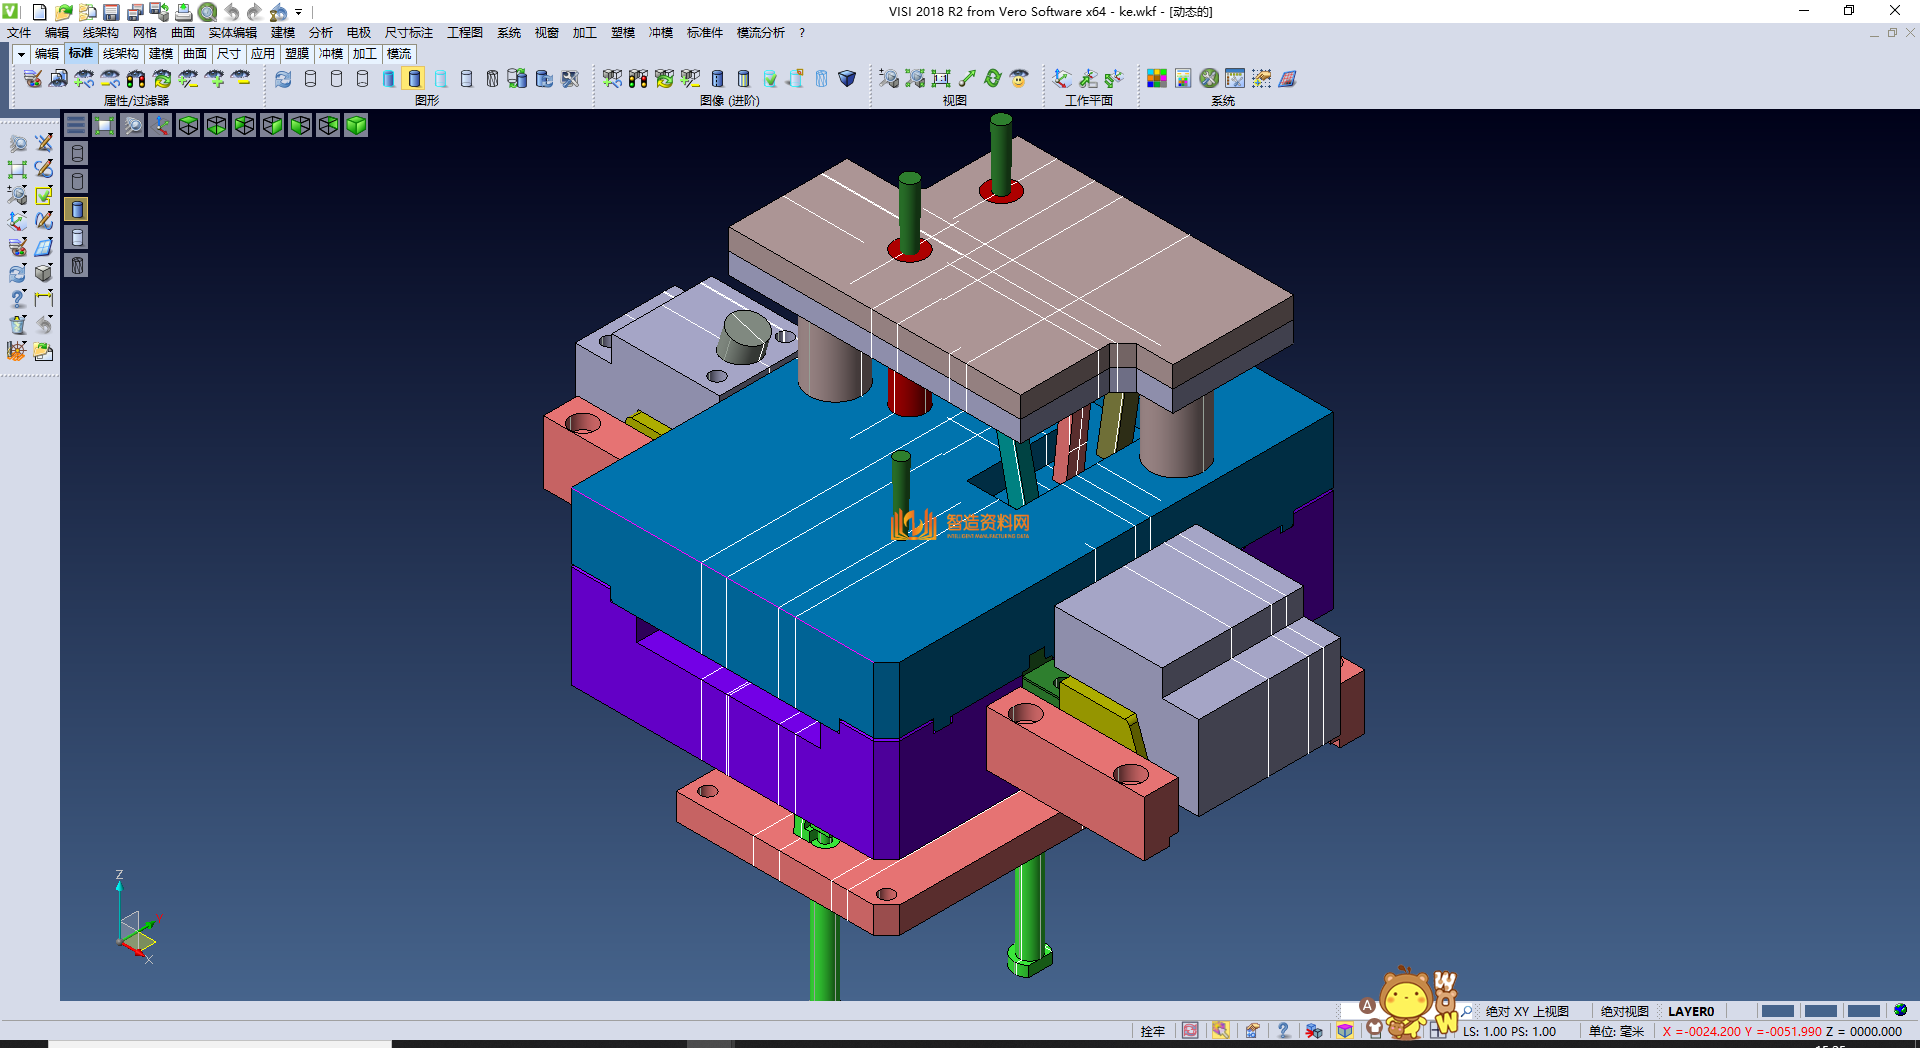Click the shaded solid cube view icon

click(x=356, y=125)
